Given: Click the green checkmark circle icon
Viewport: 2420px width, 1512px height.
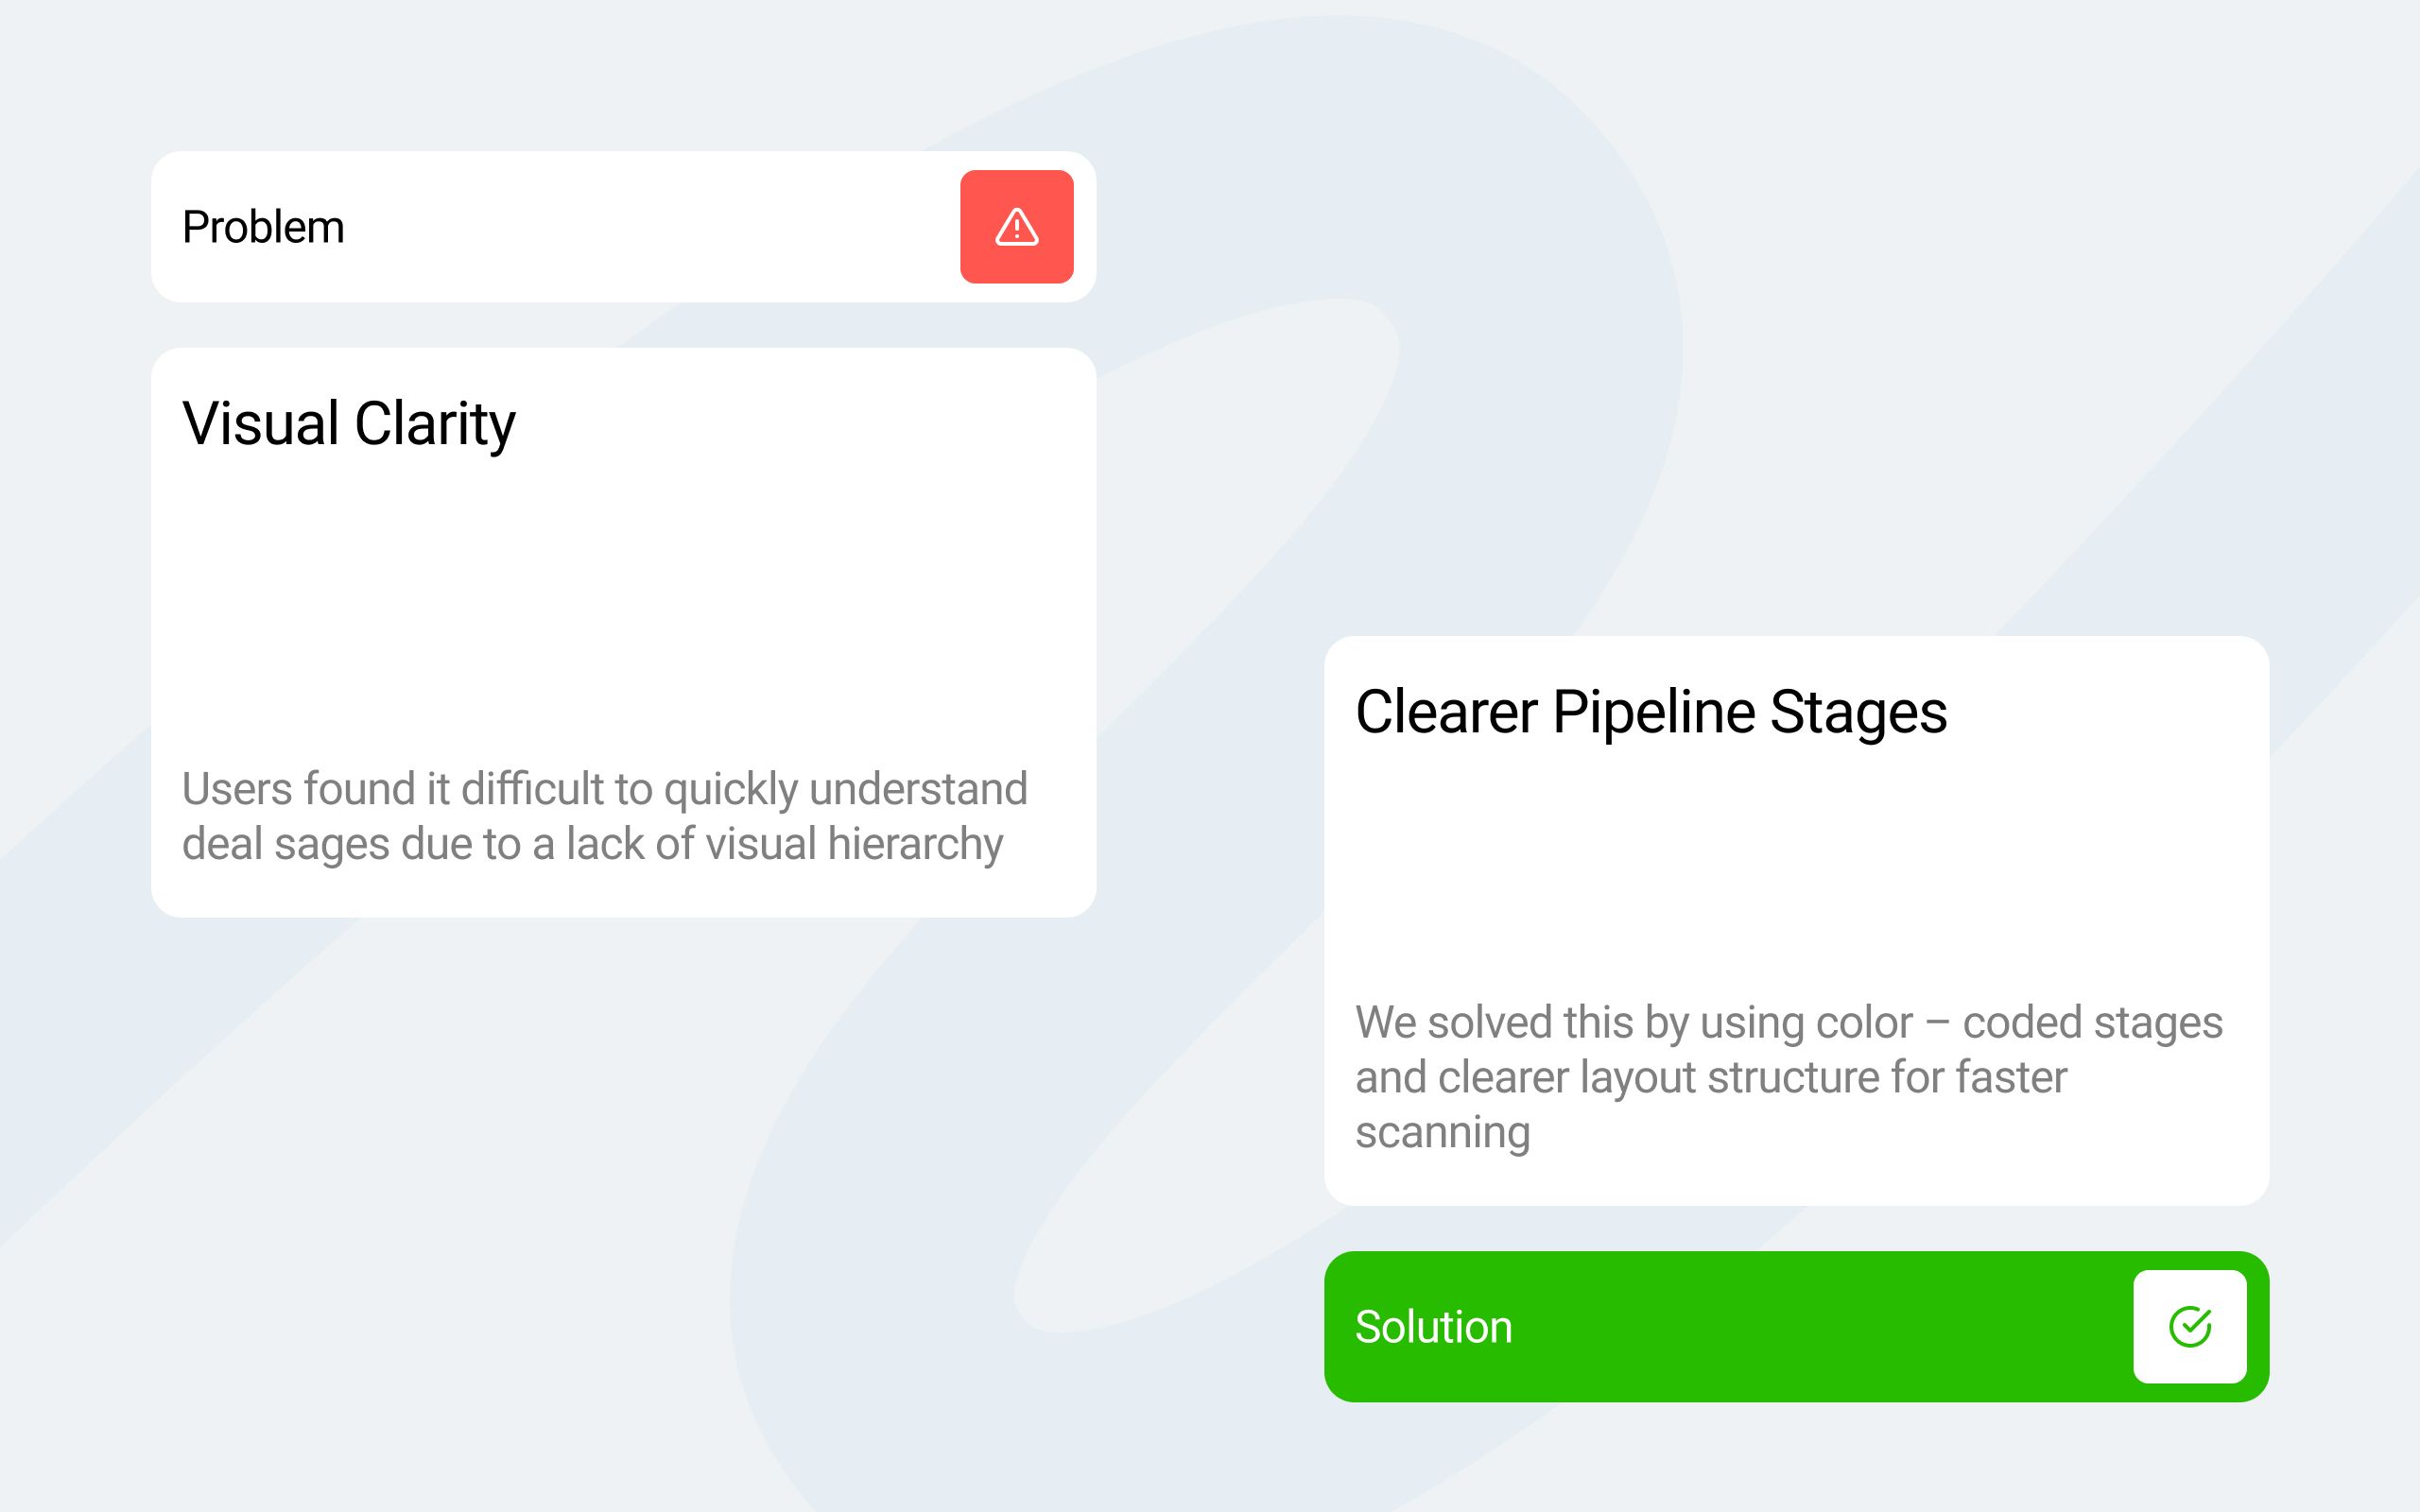Looking at the screenshot, I should tap(2189, 1326).
